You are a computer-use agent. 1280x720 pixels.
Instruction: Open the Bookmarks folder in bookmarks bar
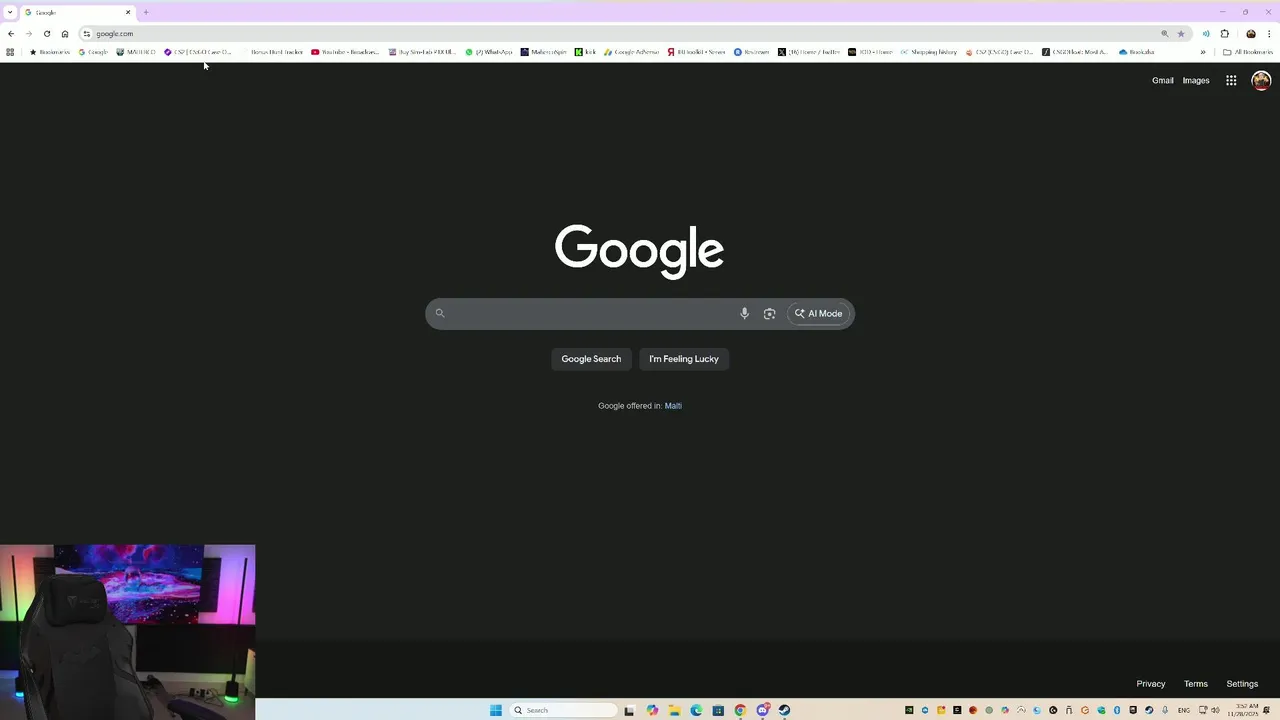point(50,52)
